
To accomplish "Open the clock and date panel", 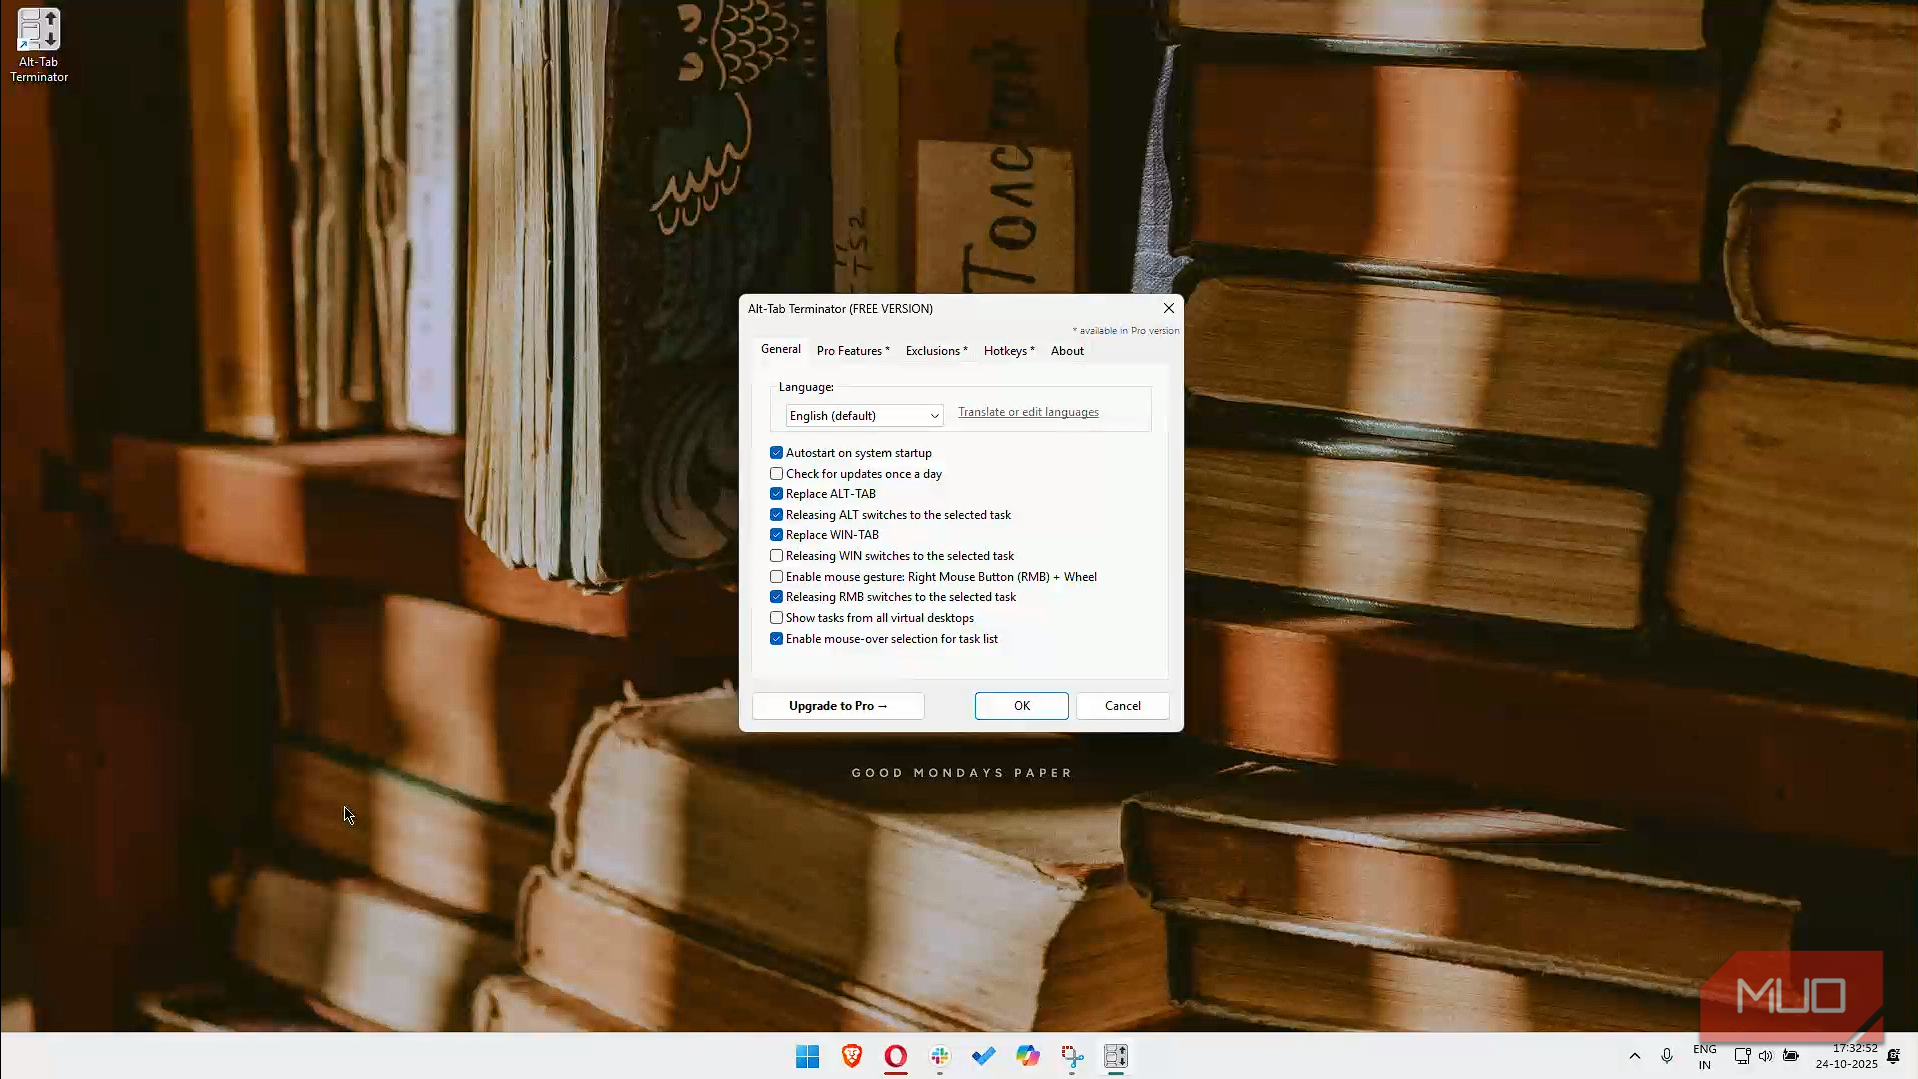I will pos(1847,1057).
